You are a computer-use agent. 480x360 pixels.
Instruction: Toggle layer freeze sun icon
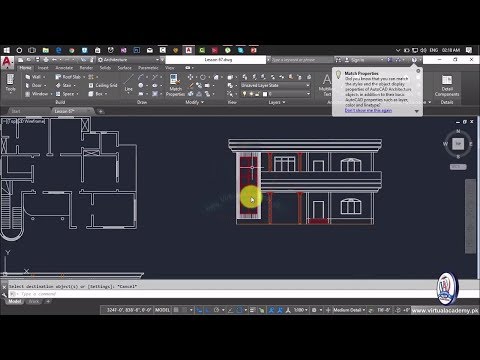(251, 94)
